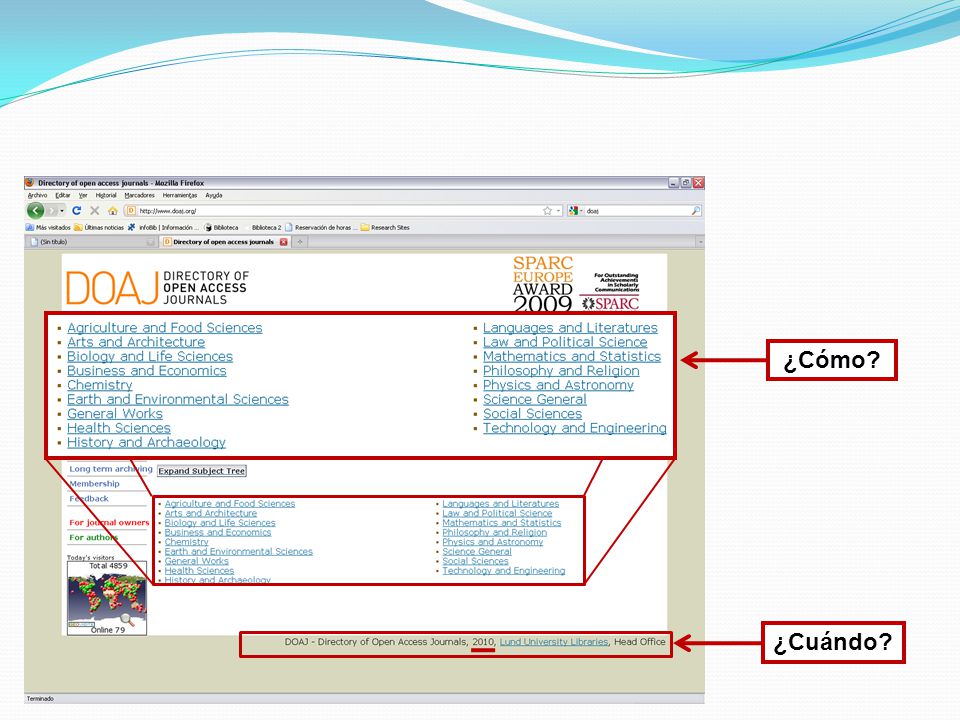Viewport: 960px width, 720px height.
Task: Bookmark the page with the star icon
Action: tap(547, 211)
